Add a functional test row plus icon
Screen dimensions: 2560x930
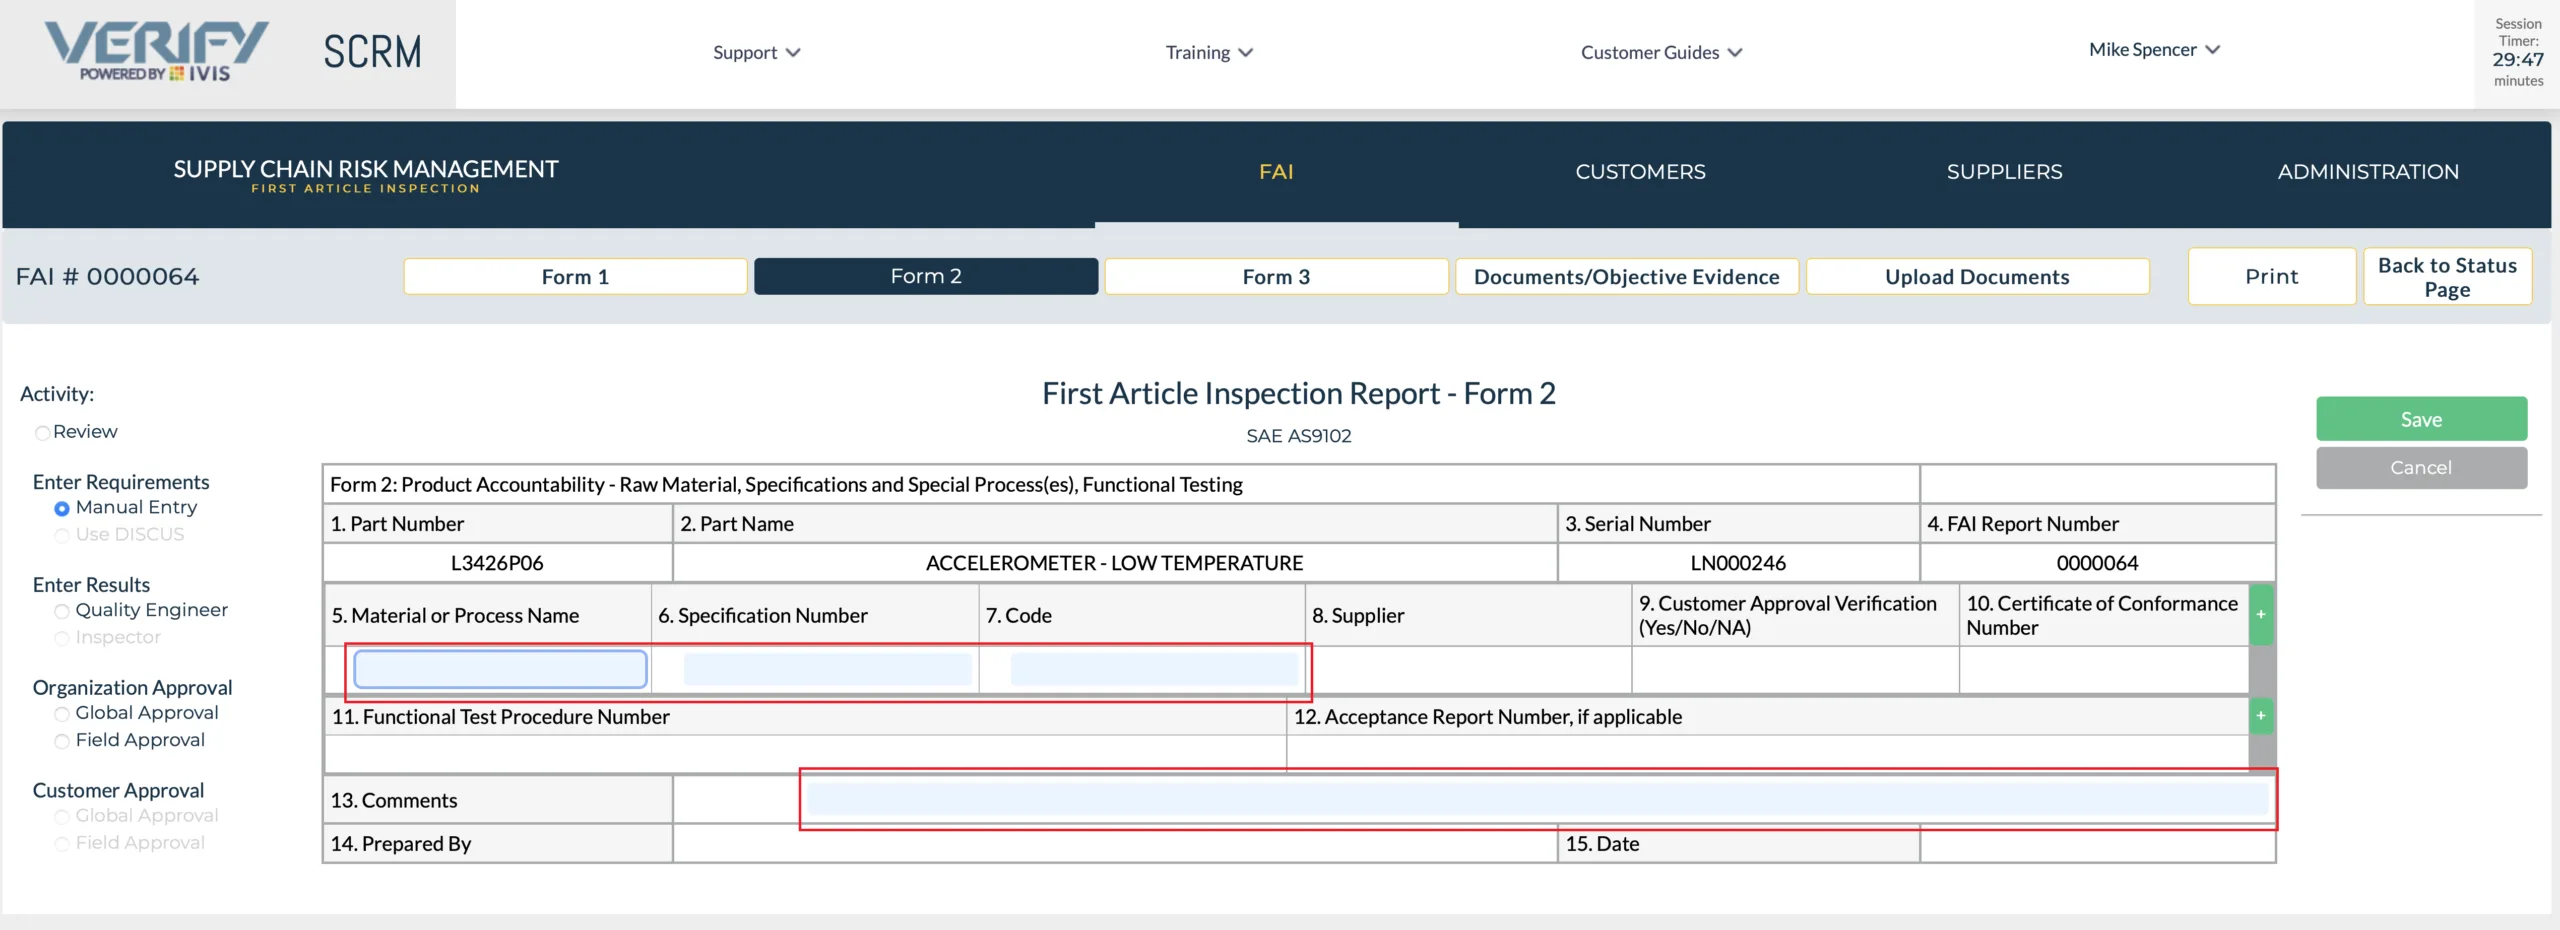tap(2260, 715)
